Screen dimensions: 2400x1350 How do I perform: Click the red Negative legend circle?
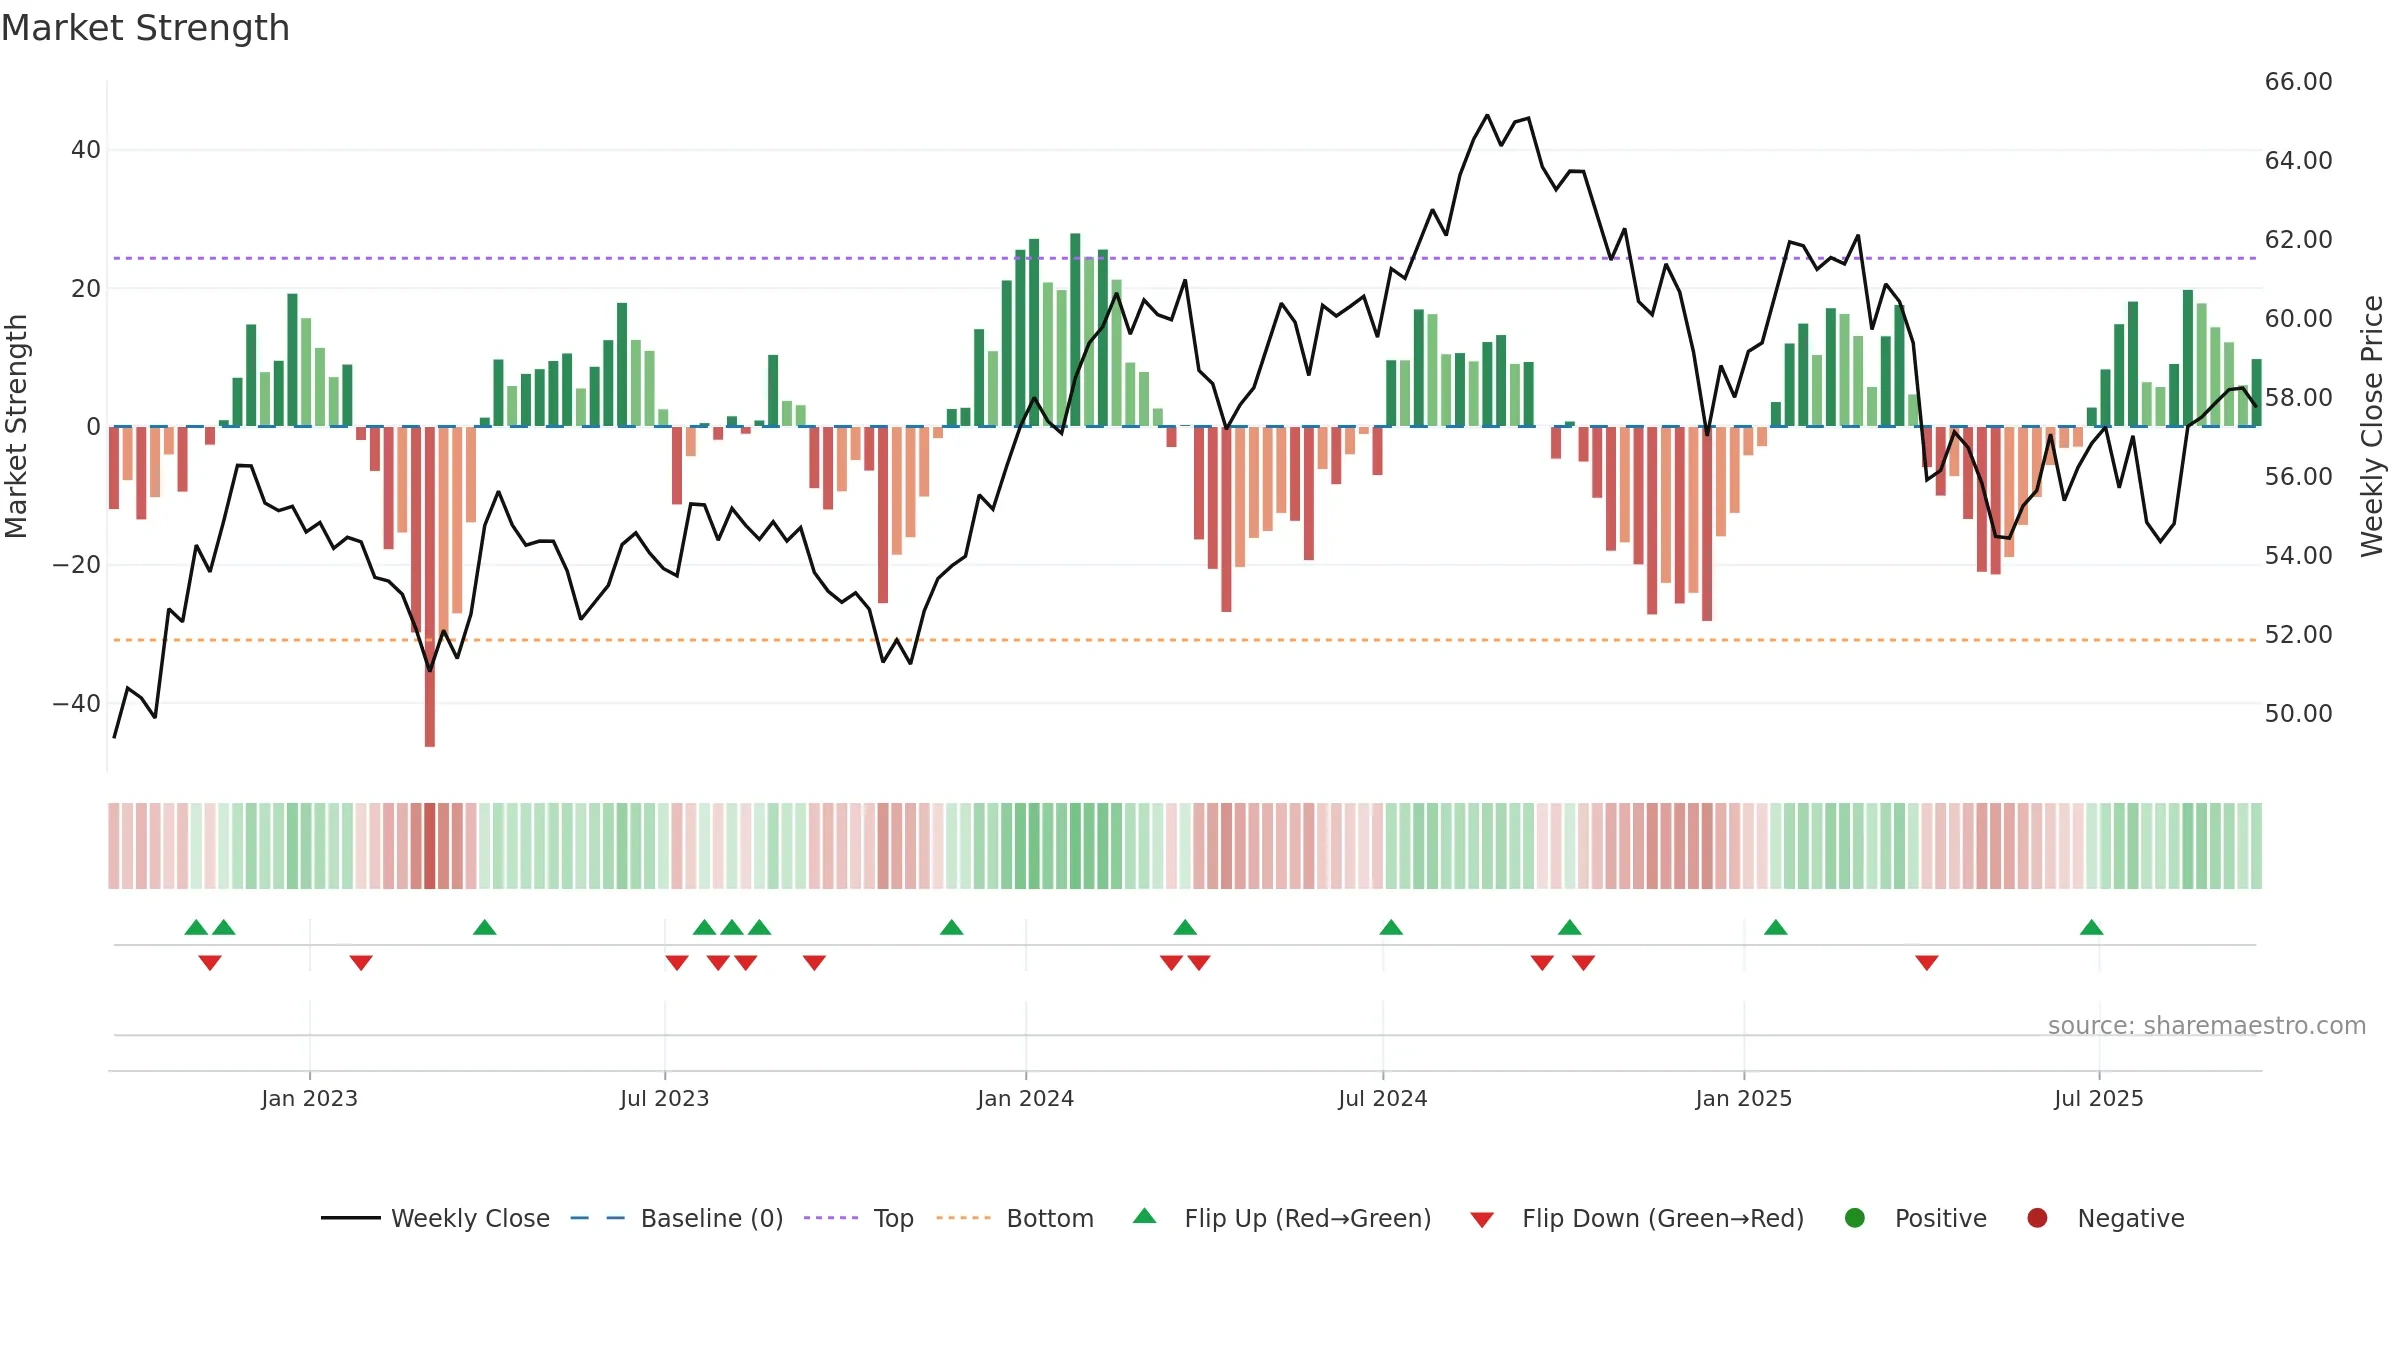tap(2037, 1218)
